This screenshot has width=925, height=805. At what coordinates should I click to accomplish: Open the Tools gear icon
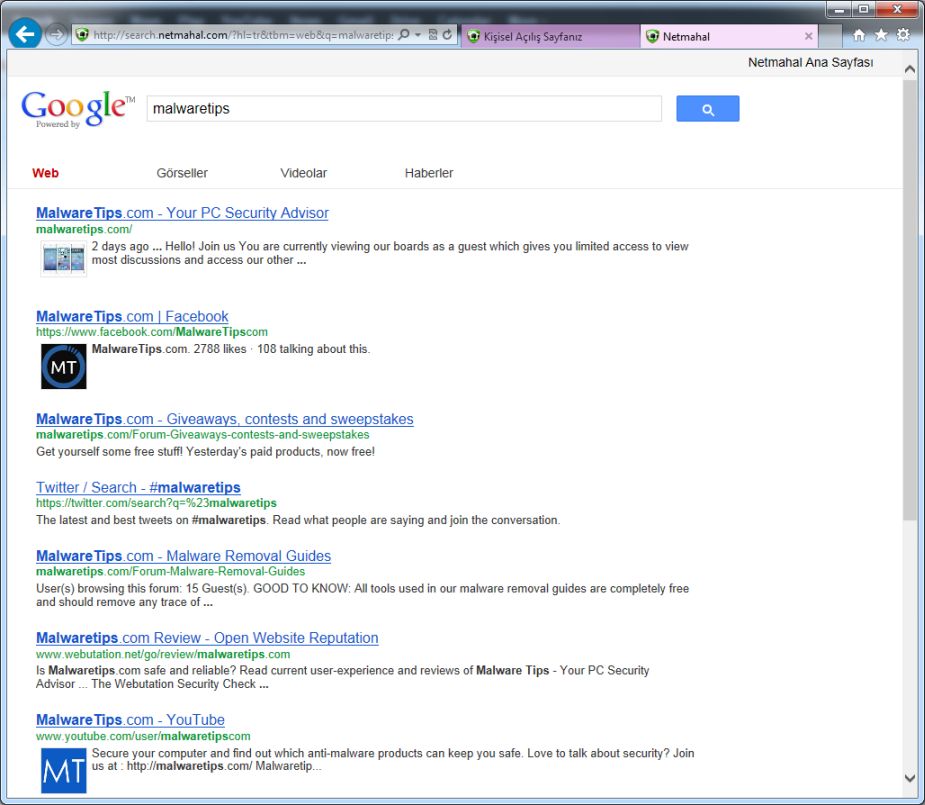(x=903, y=35)
